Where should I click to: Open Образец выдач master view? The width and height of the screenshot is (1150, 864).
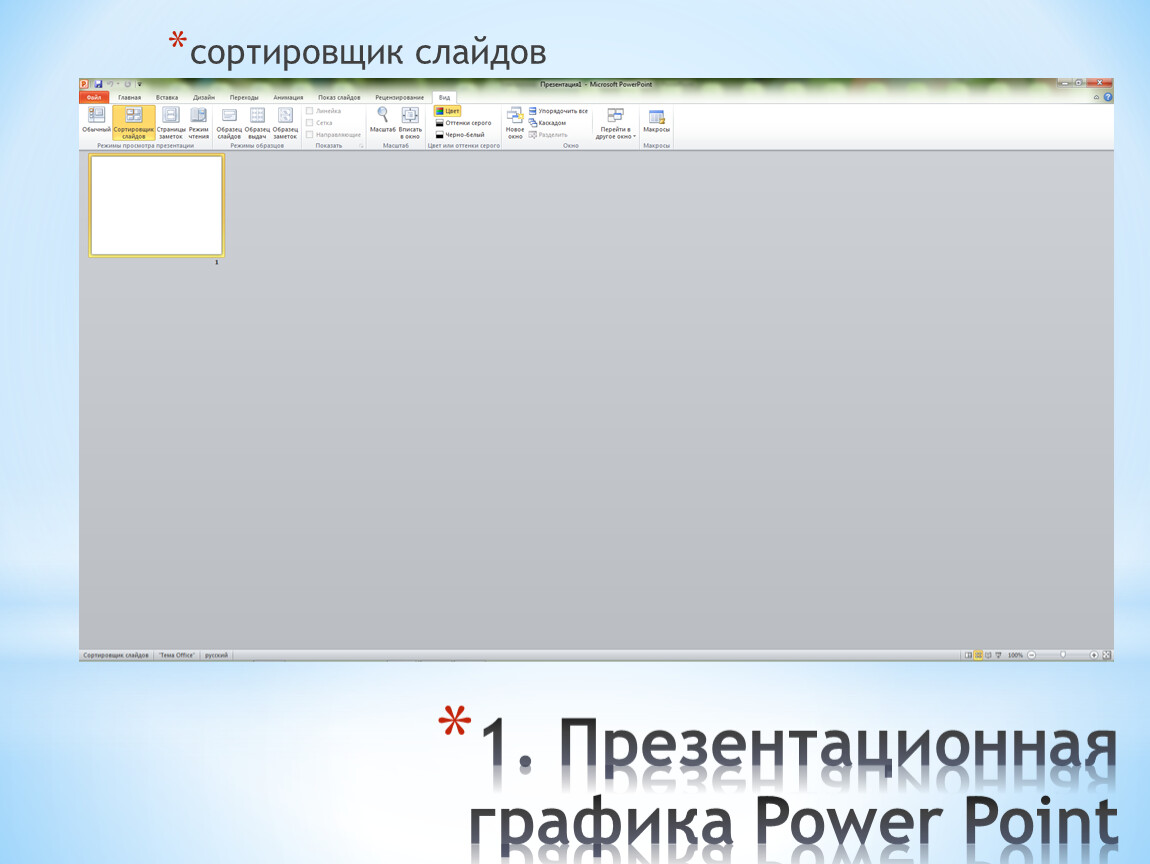coord(257,122)
